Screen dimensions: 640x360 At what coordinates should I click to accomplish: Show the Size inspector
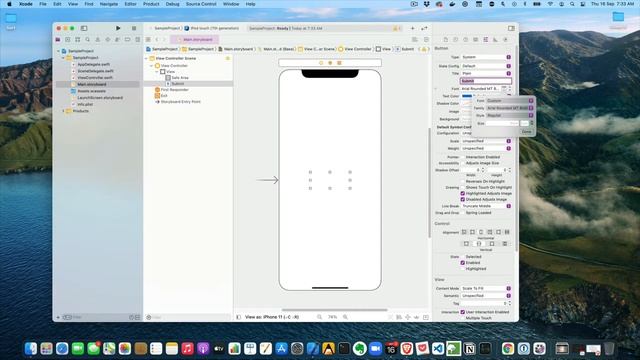click(x=495, y=40)
